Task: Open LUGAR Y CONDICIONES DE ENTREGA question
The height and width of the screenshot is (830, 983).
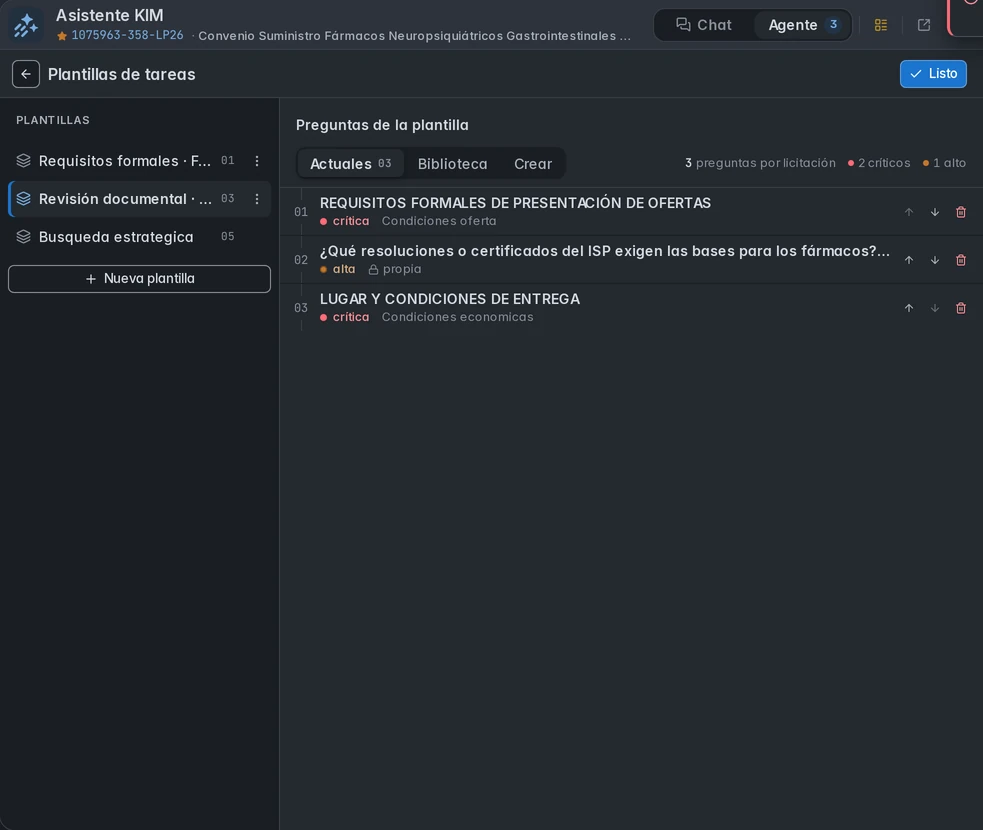Action: pyautogui.click(x=449, y=299)
